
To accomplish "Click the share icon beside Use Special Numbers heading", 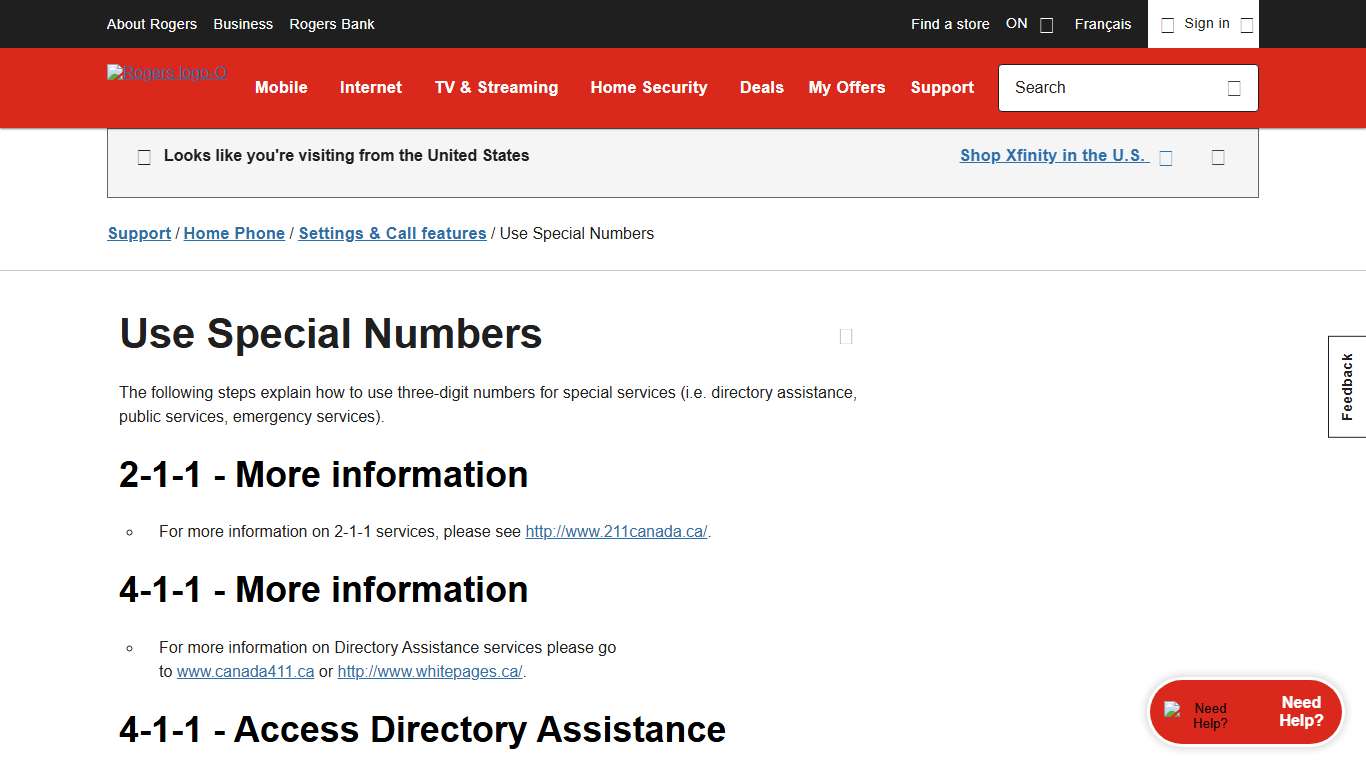I will pyautogui.click(x=845, y=336).
